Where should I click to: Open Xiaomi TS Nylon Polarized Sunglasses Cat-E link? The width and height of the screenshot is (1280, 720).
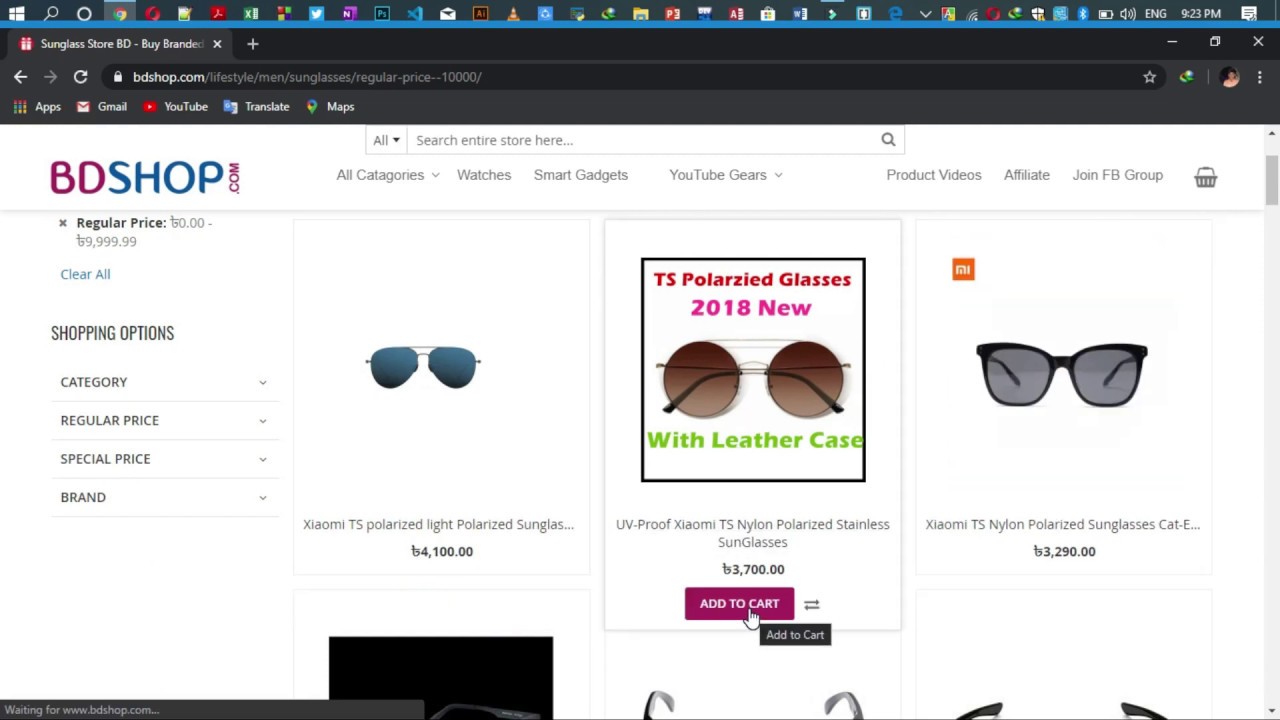(x=1063, y=524)
